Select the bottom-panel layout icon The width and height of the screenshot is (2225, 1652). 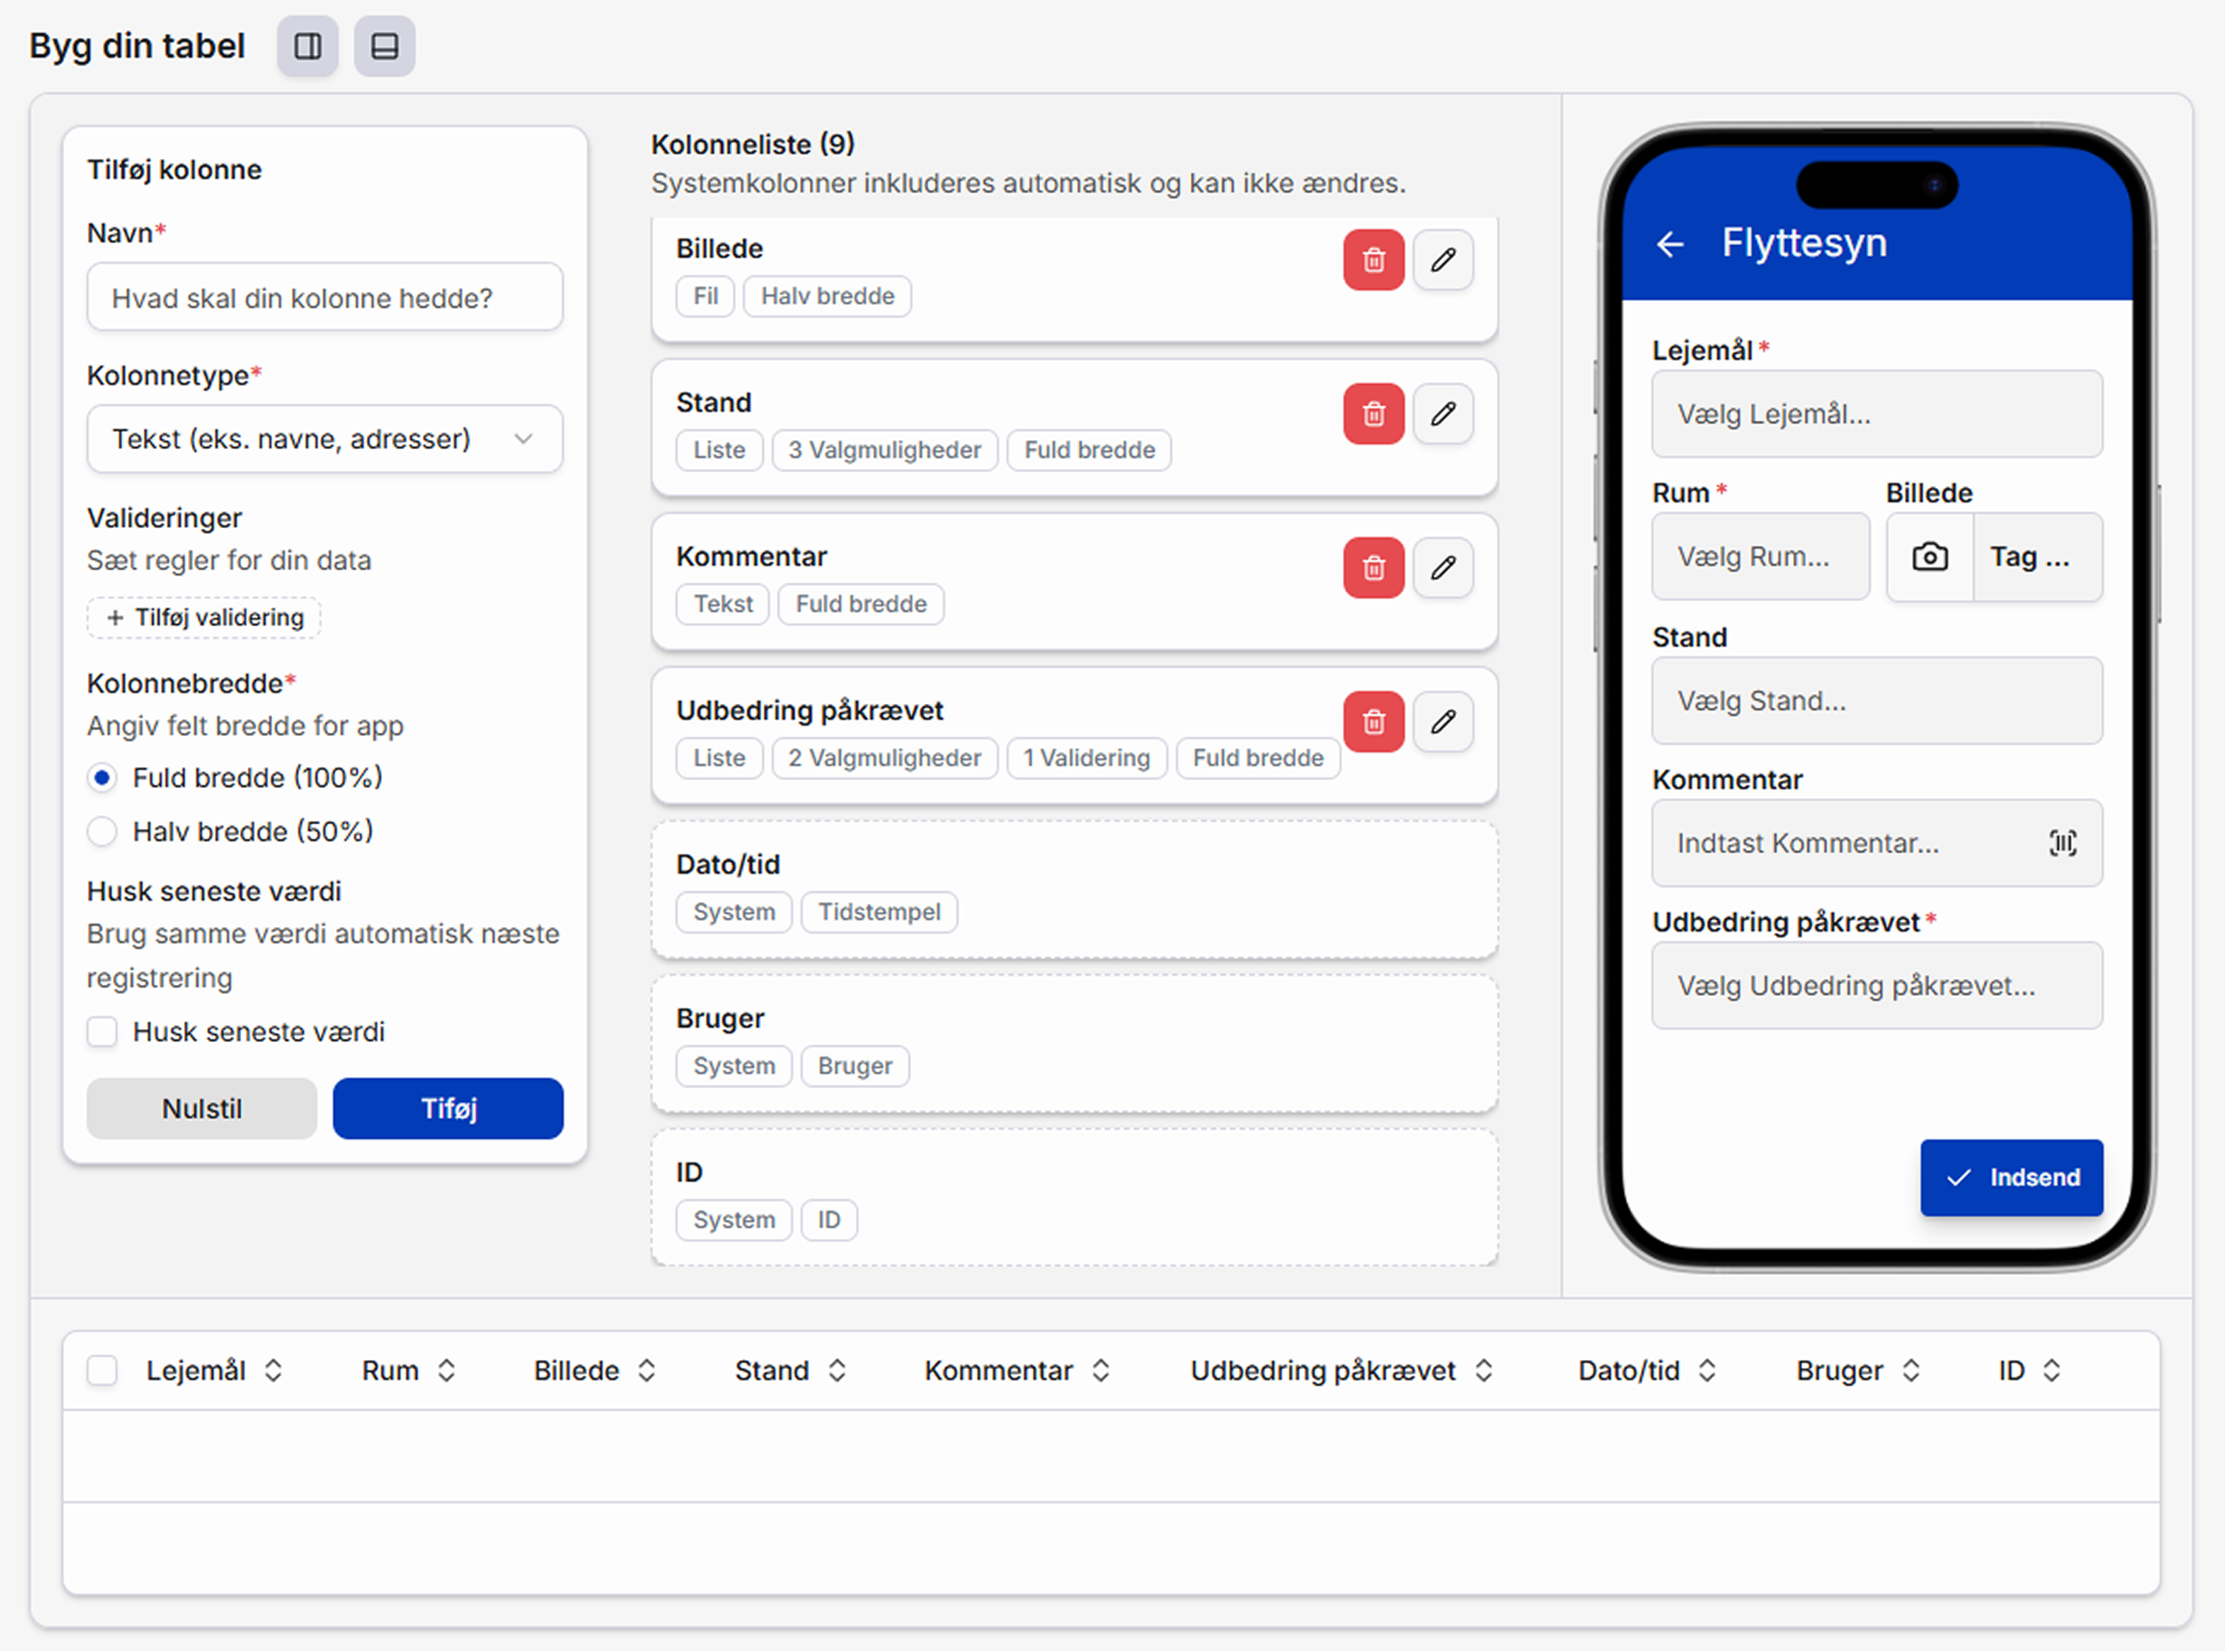[385, 45]
